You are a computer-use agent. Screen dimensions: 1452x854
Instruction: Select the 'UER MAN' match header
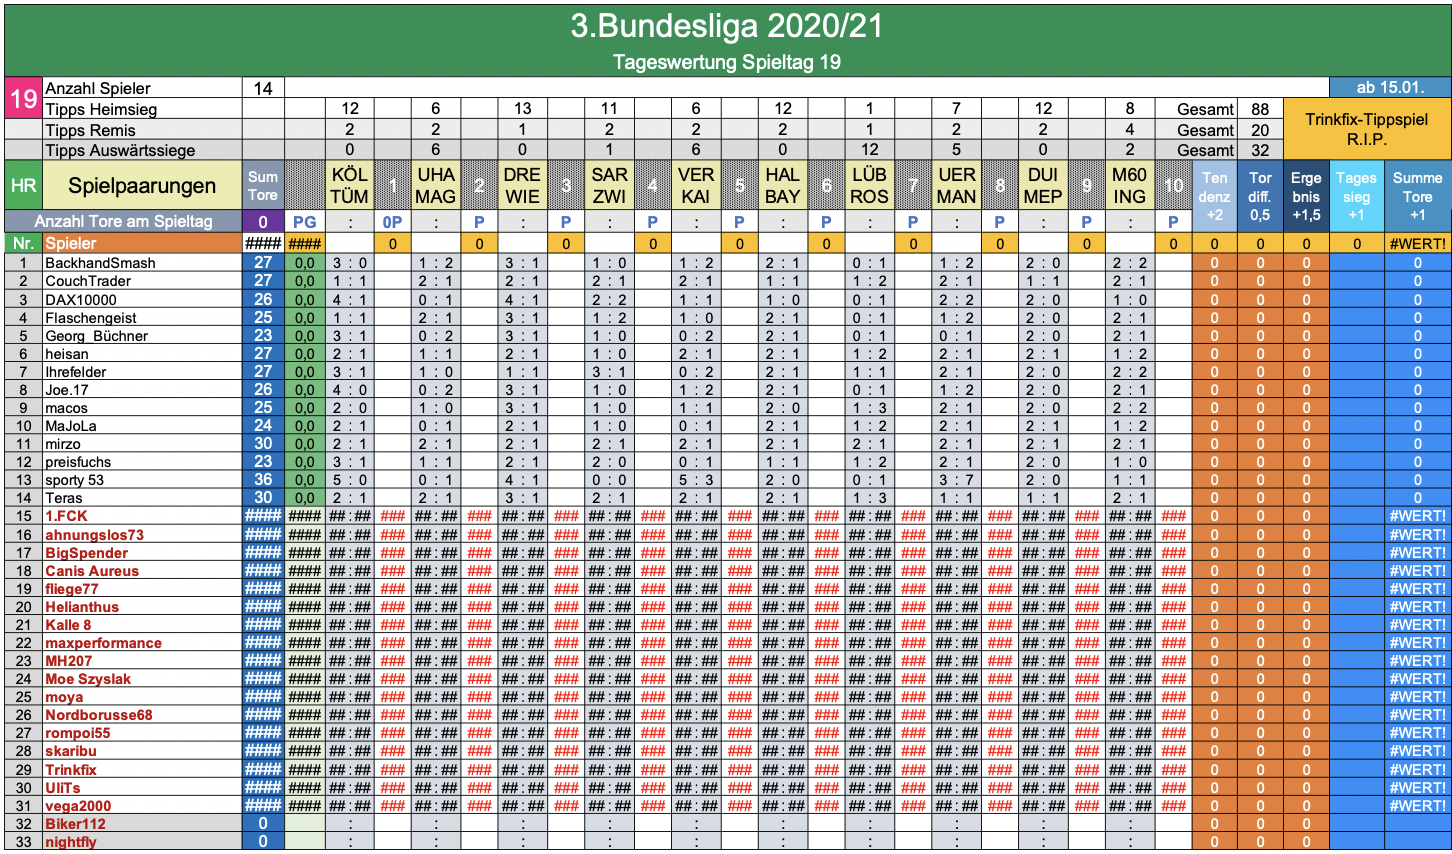pyautogui.click(x=956, y=185)
